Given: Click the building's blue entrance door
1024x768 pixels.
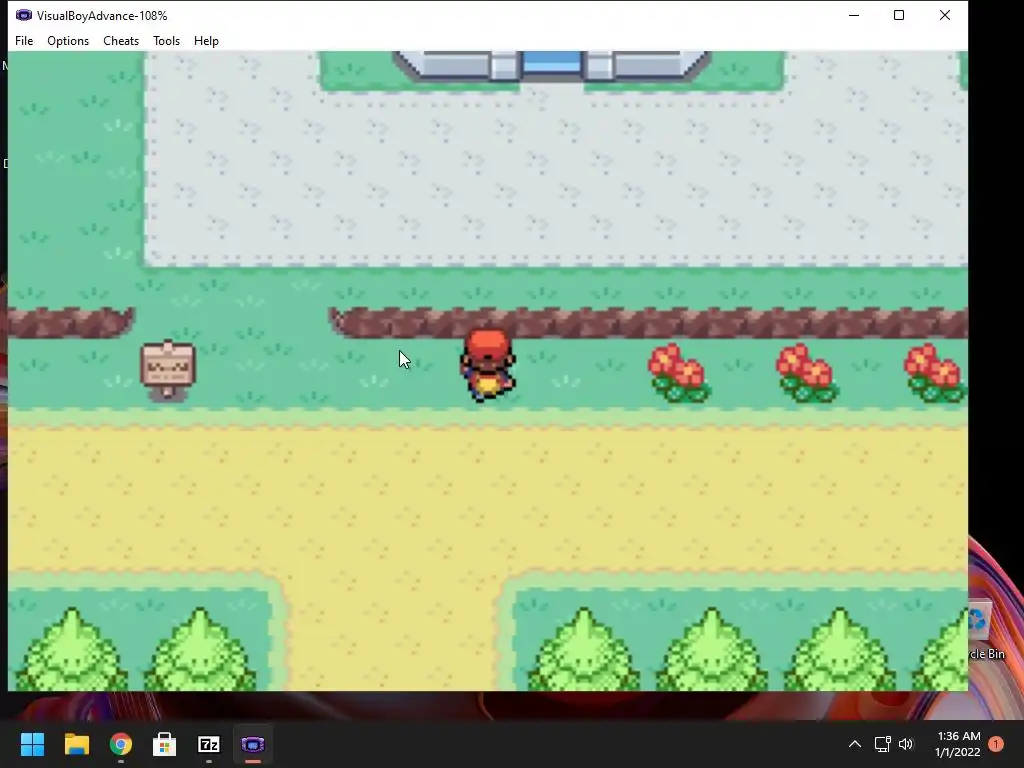Looking at the screenshot, I should pyautogui.click(x=552, y=63).
